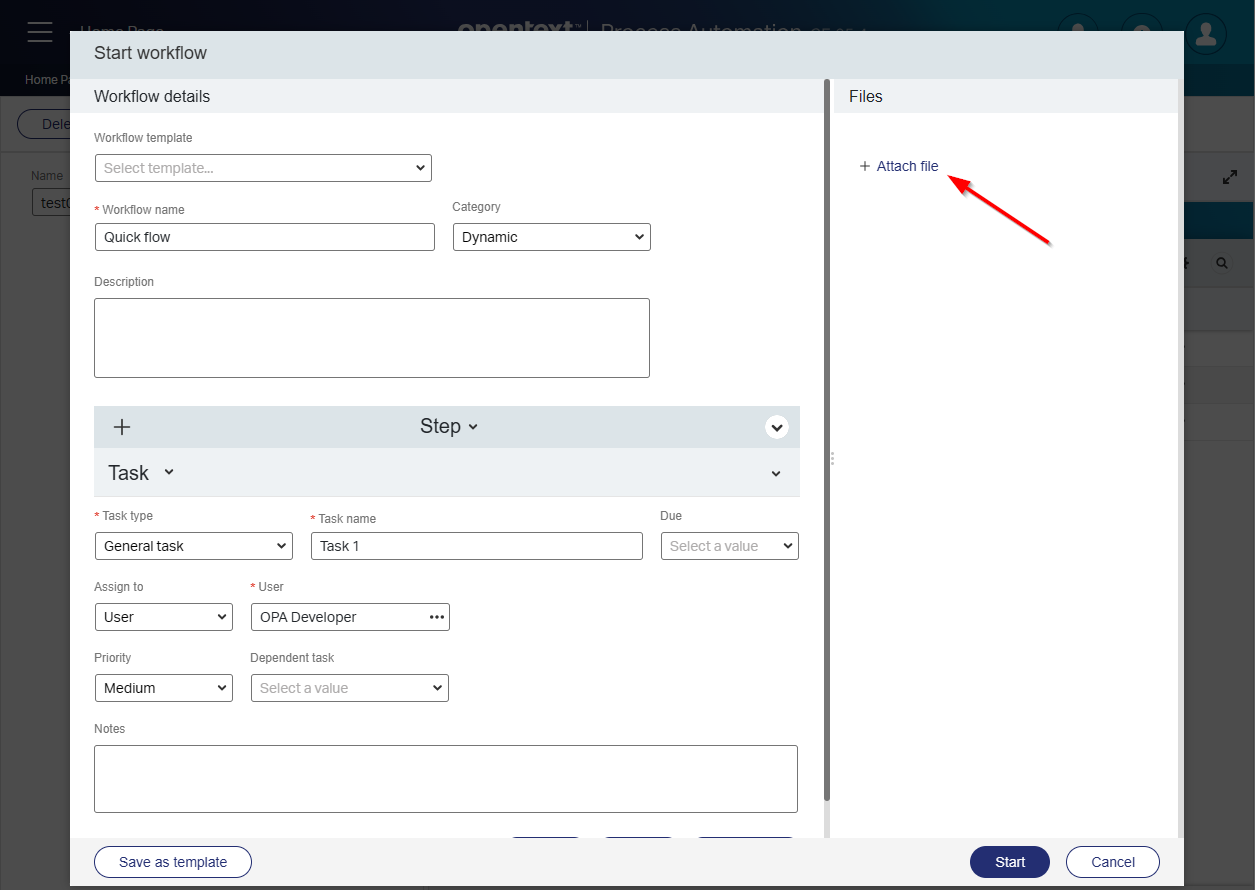Screen dimensions: 1255x890
Task: Open the Category dropdown set to Dynamic
Action: pyautogui.click(x=551, y=237)
